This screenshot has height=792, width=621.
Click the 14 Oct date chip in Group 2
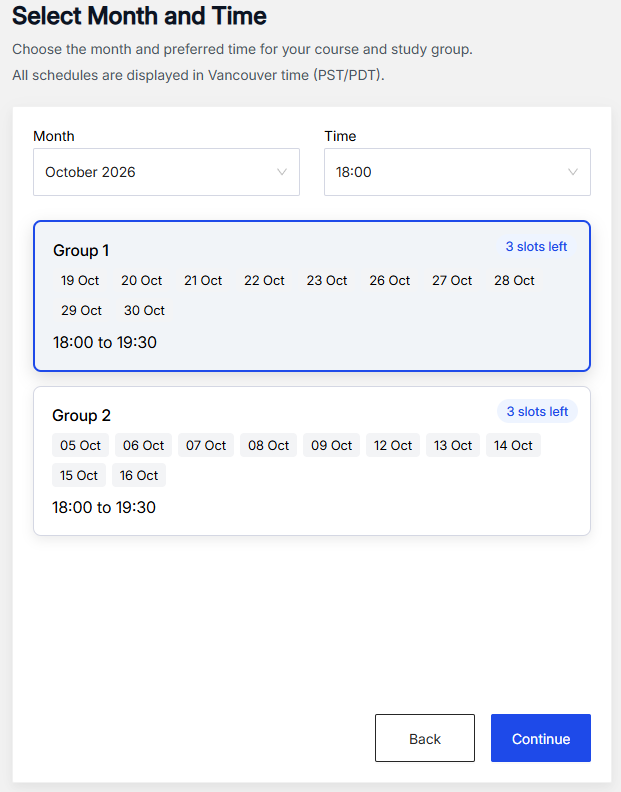[x=513, y=446]
